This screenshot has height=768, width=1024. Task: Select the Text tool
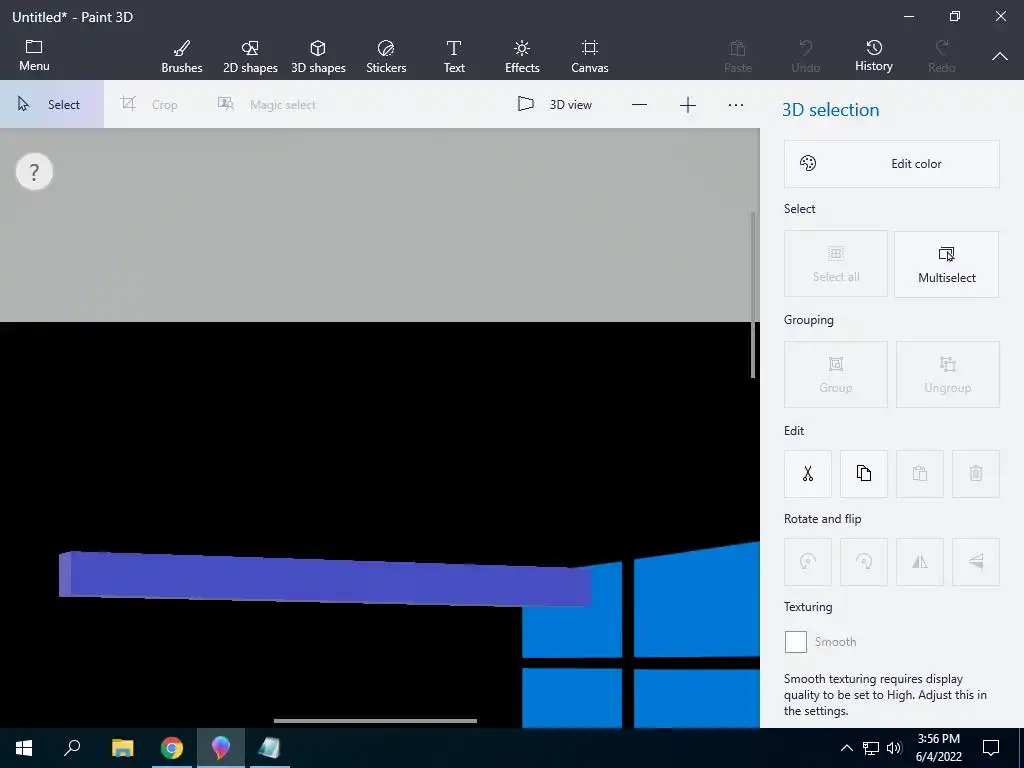pyautogui.click(x=454, y=56)
